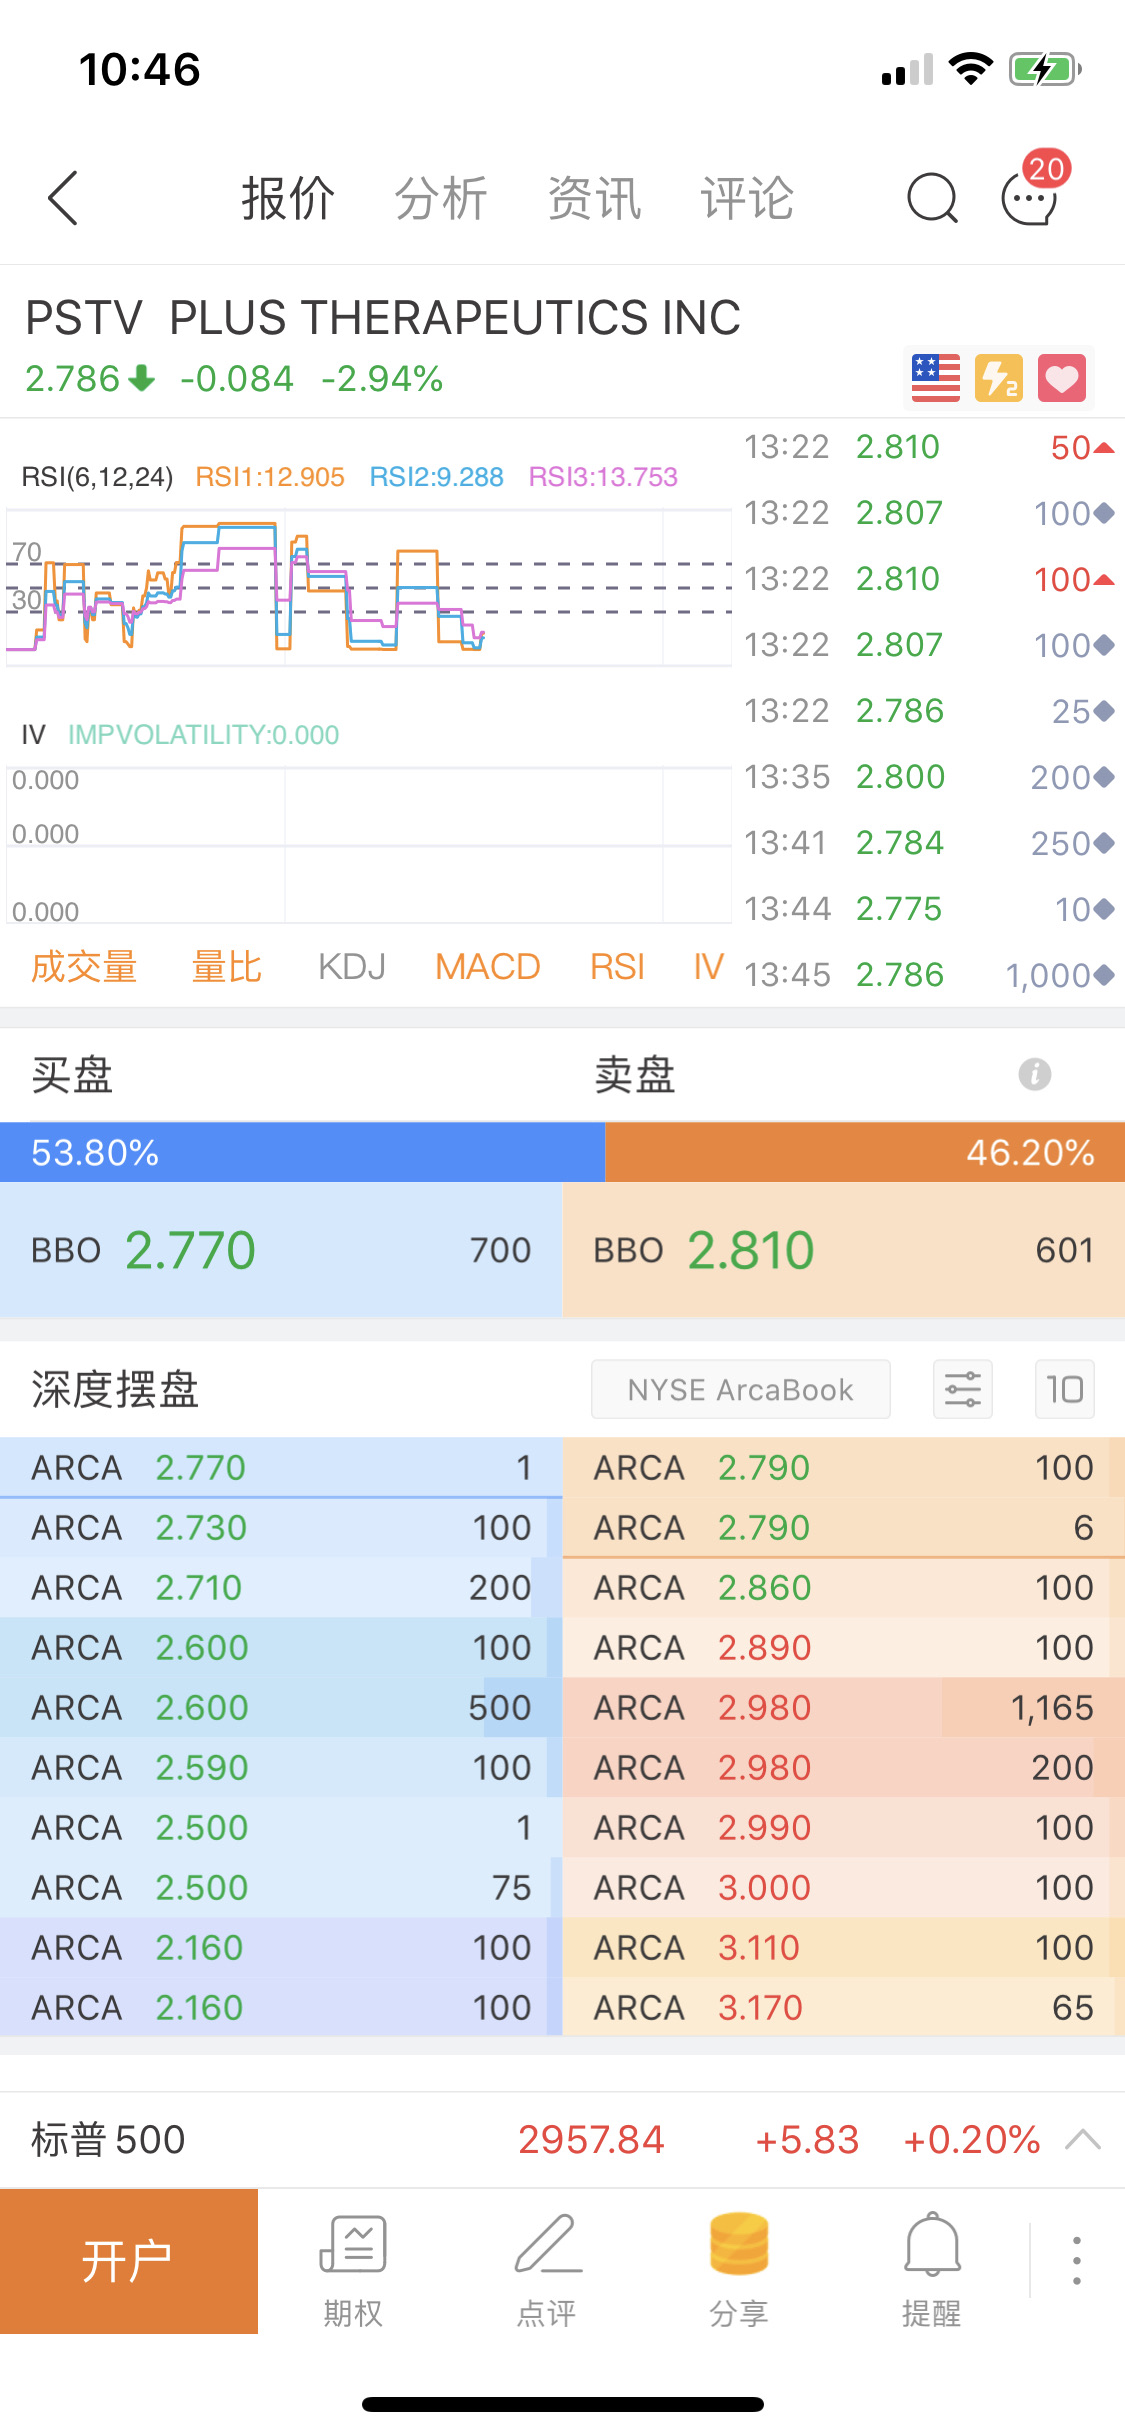Tap the battery status icon
The height and width of the screenshot is (2436, 1125).
(1045, 69)
